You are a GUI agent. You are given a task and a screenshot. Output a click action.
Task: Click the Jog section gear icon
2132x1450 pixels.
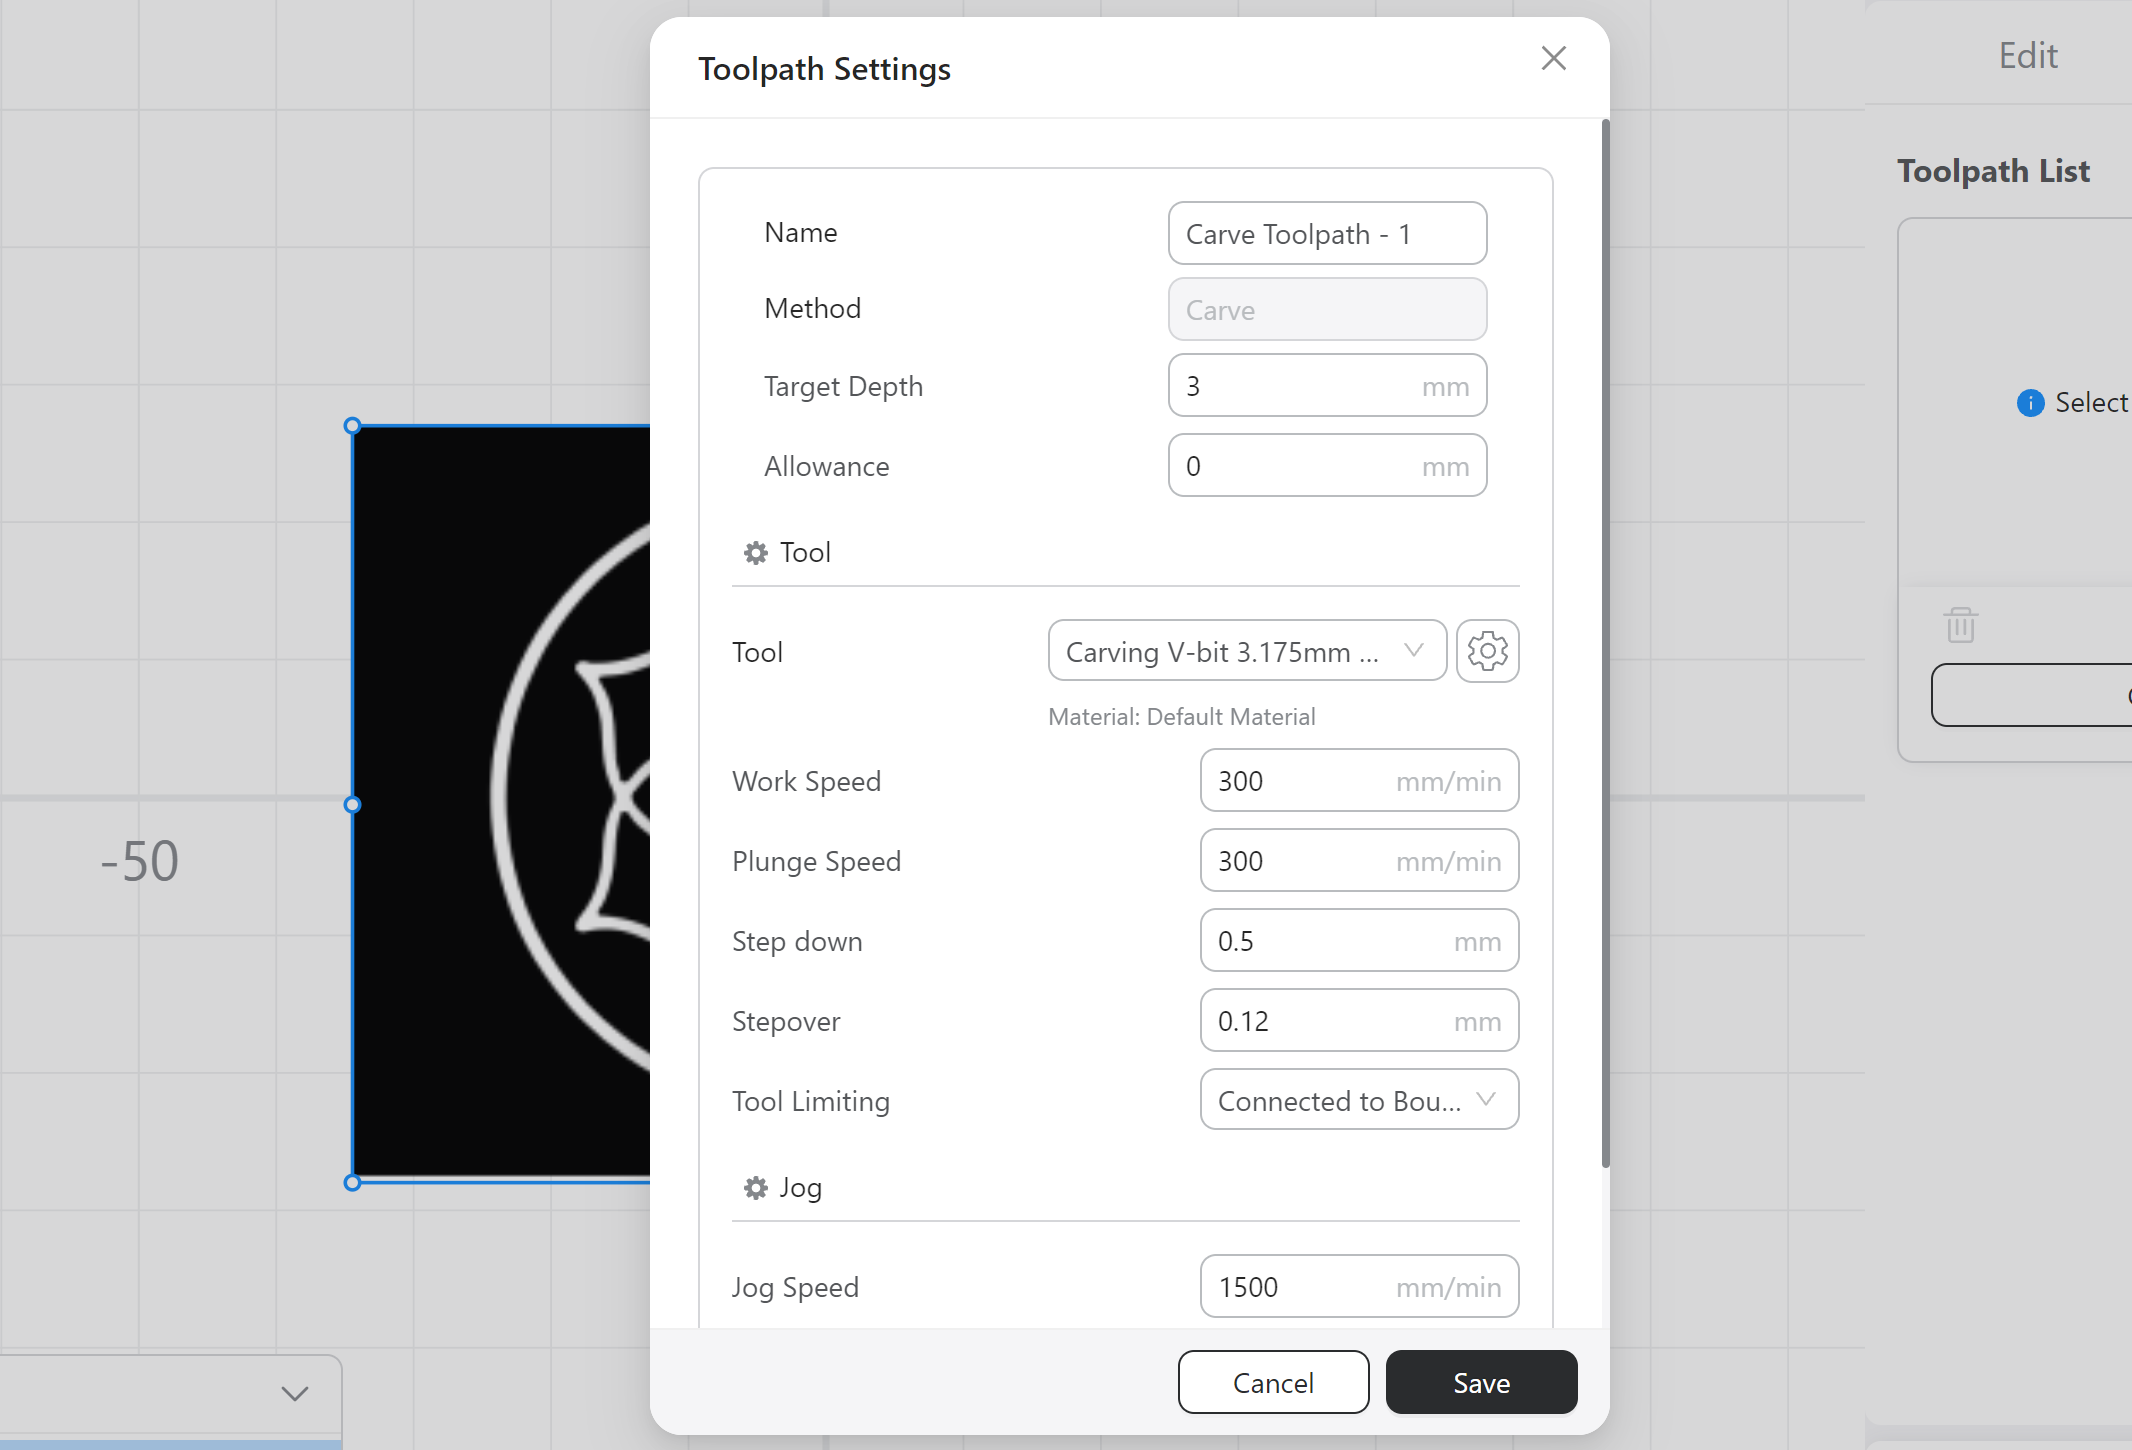coord(756,1187)
